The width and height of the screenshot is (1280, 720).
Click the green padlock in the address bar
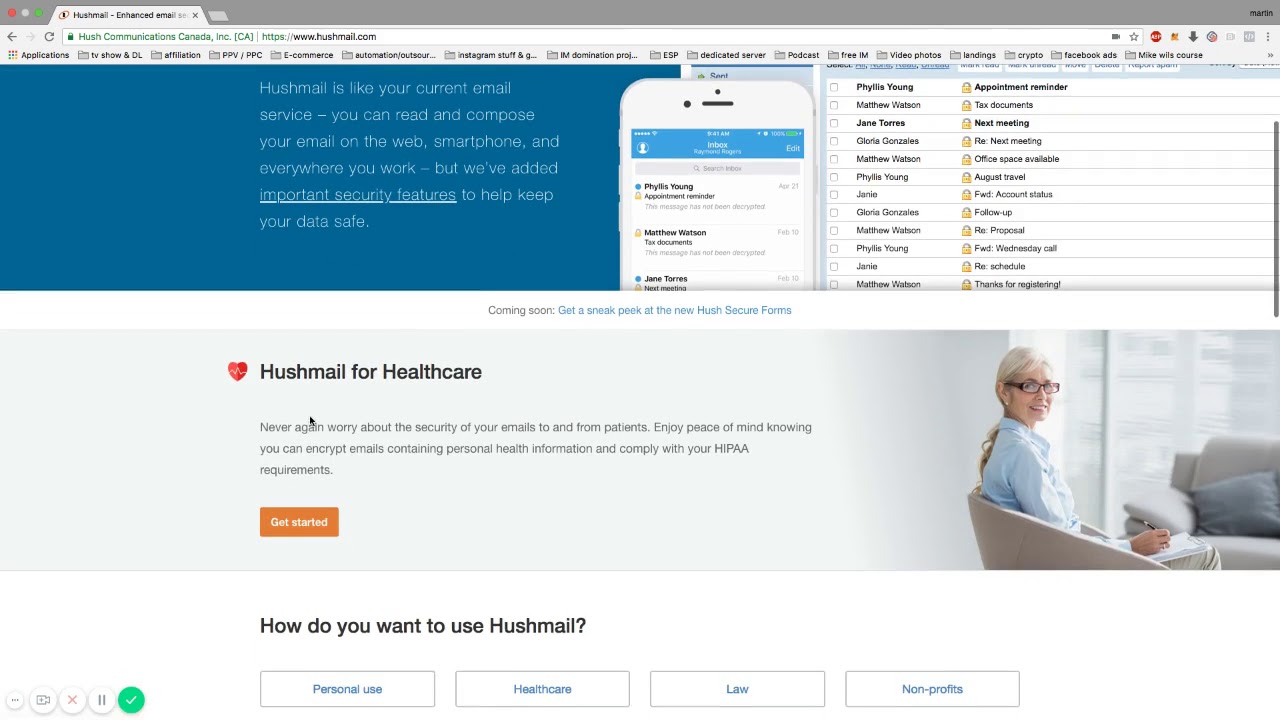click(71, 37)
